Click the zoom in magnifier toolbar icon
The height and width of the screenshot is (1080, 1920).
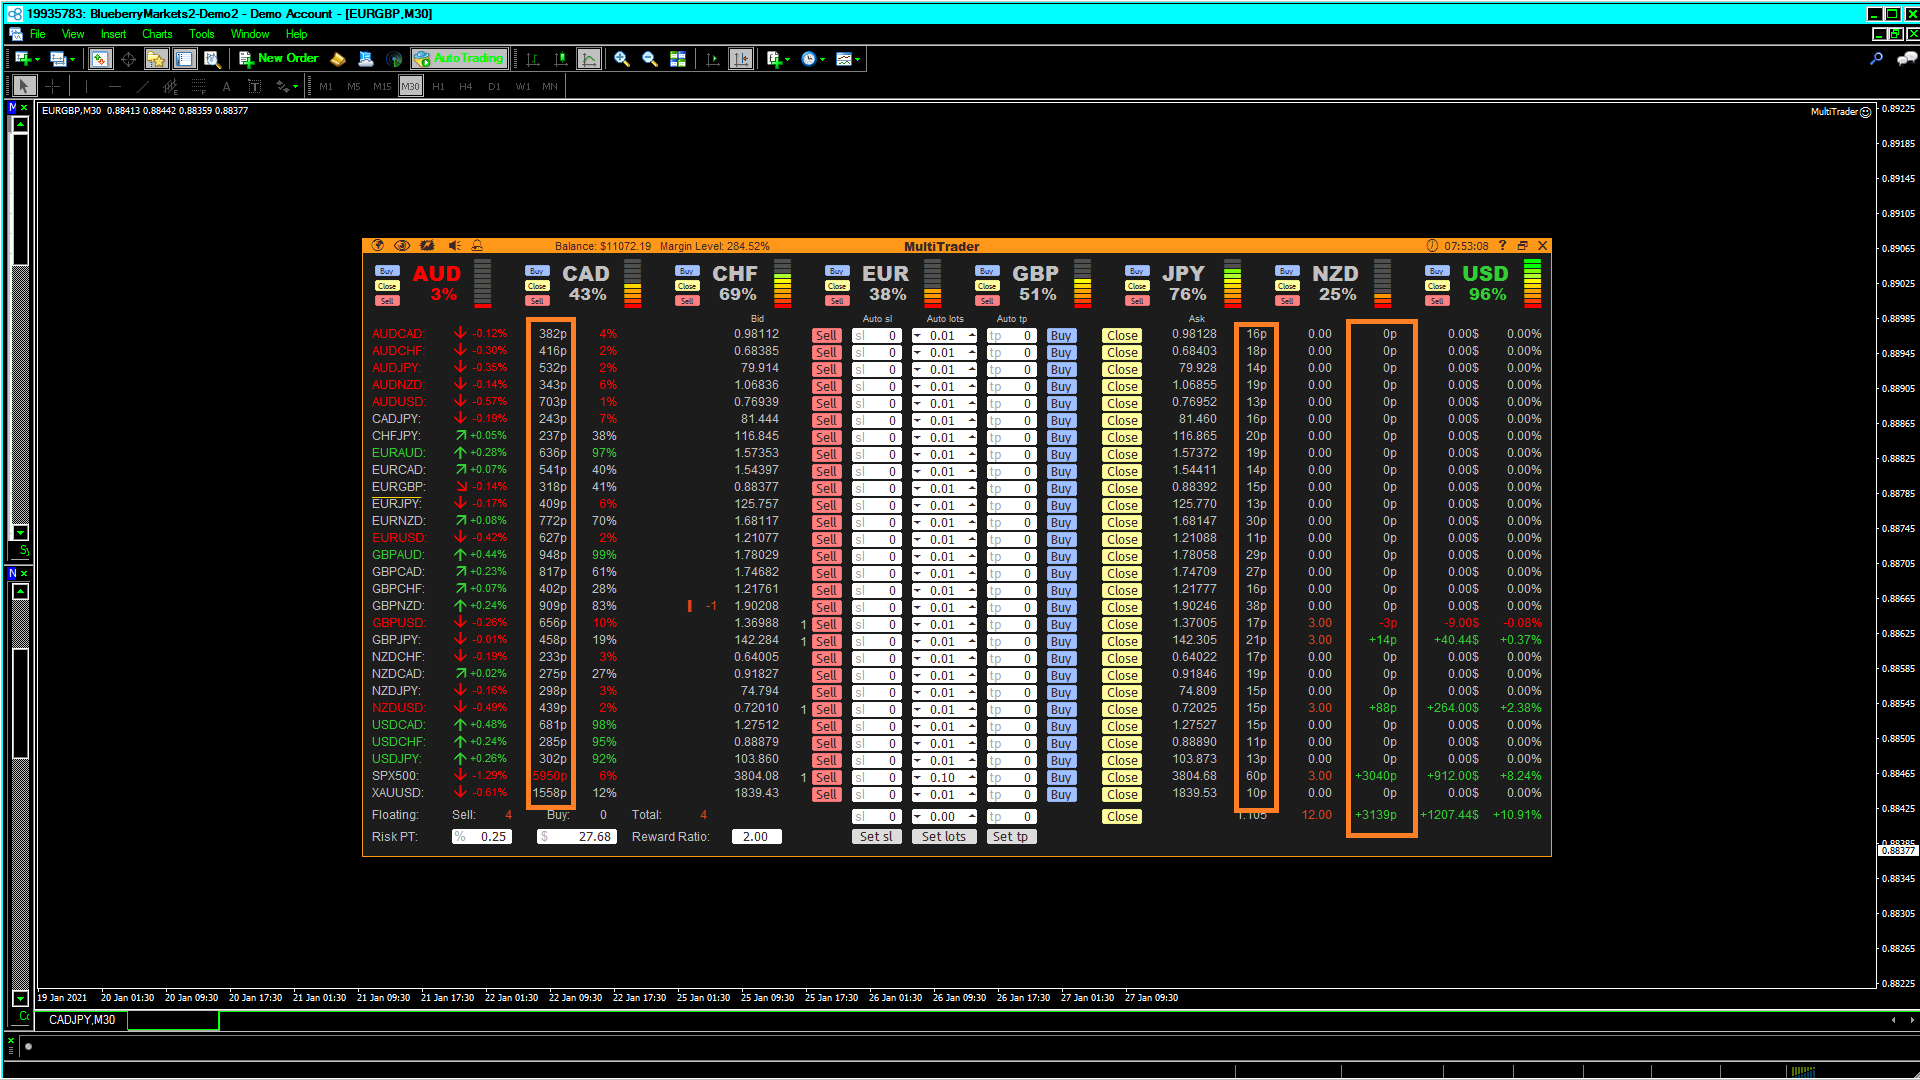[621, 59]
